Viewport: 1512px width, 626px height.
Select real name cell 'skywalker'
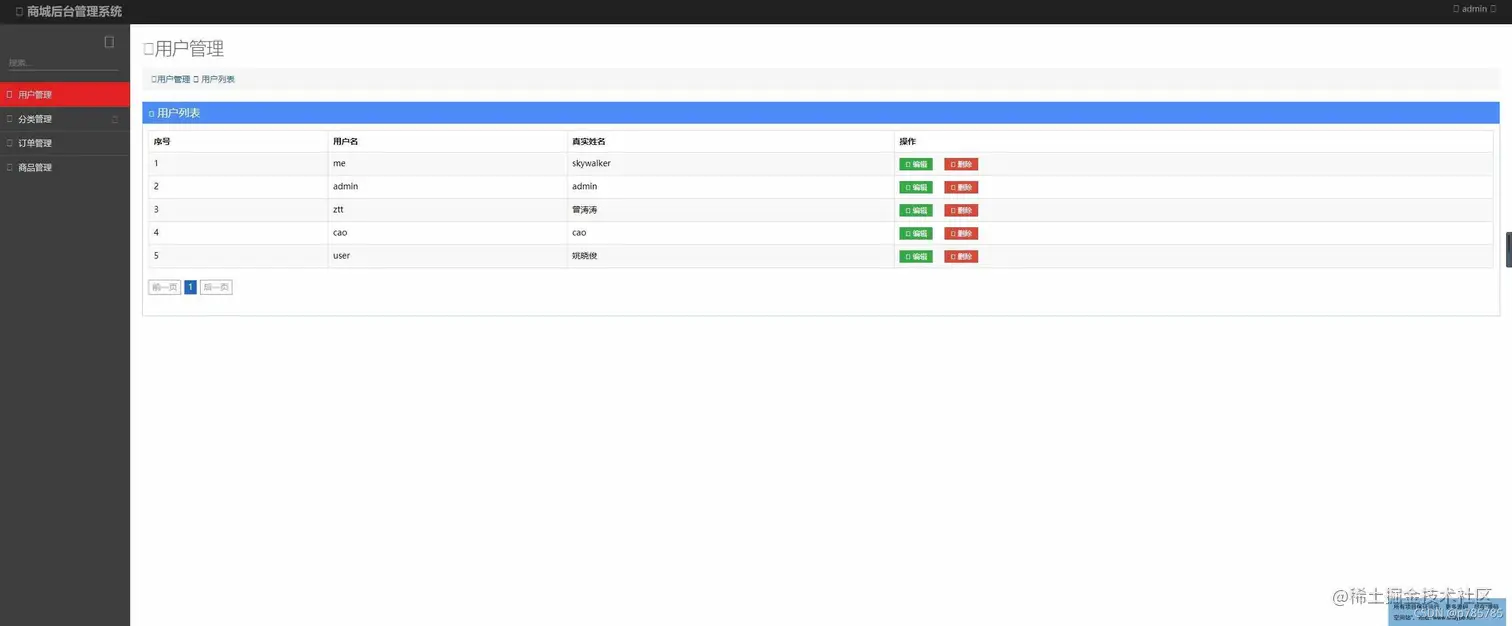pos(730,163)
